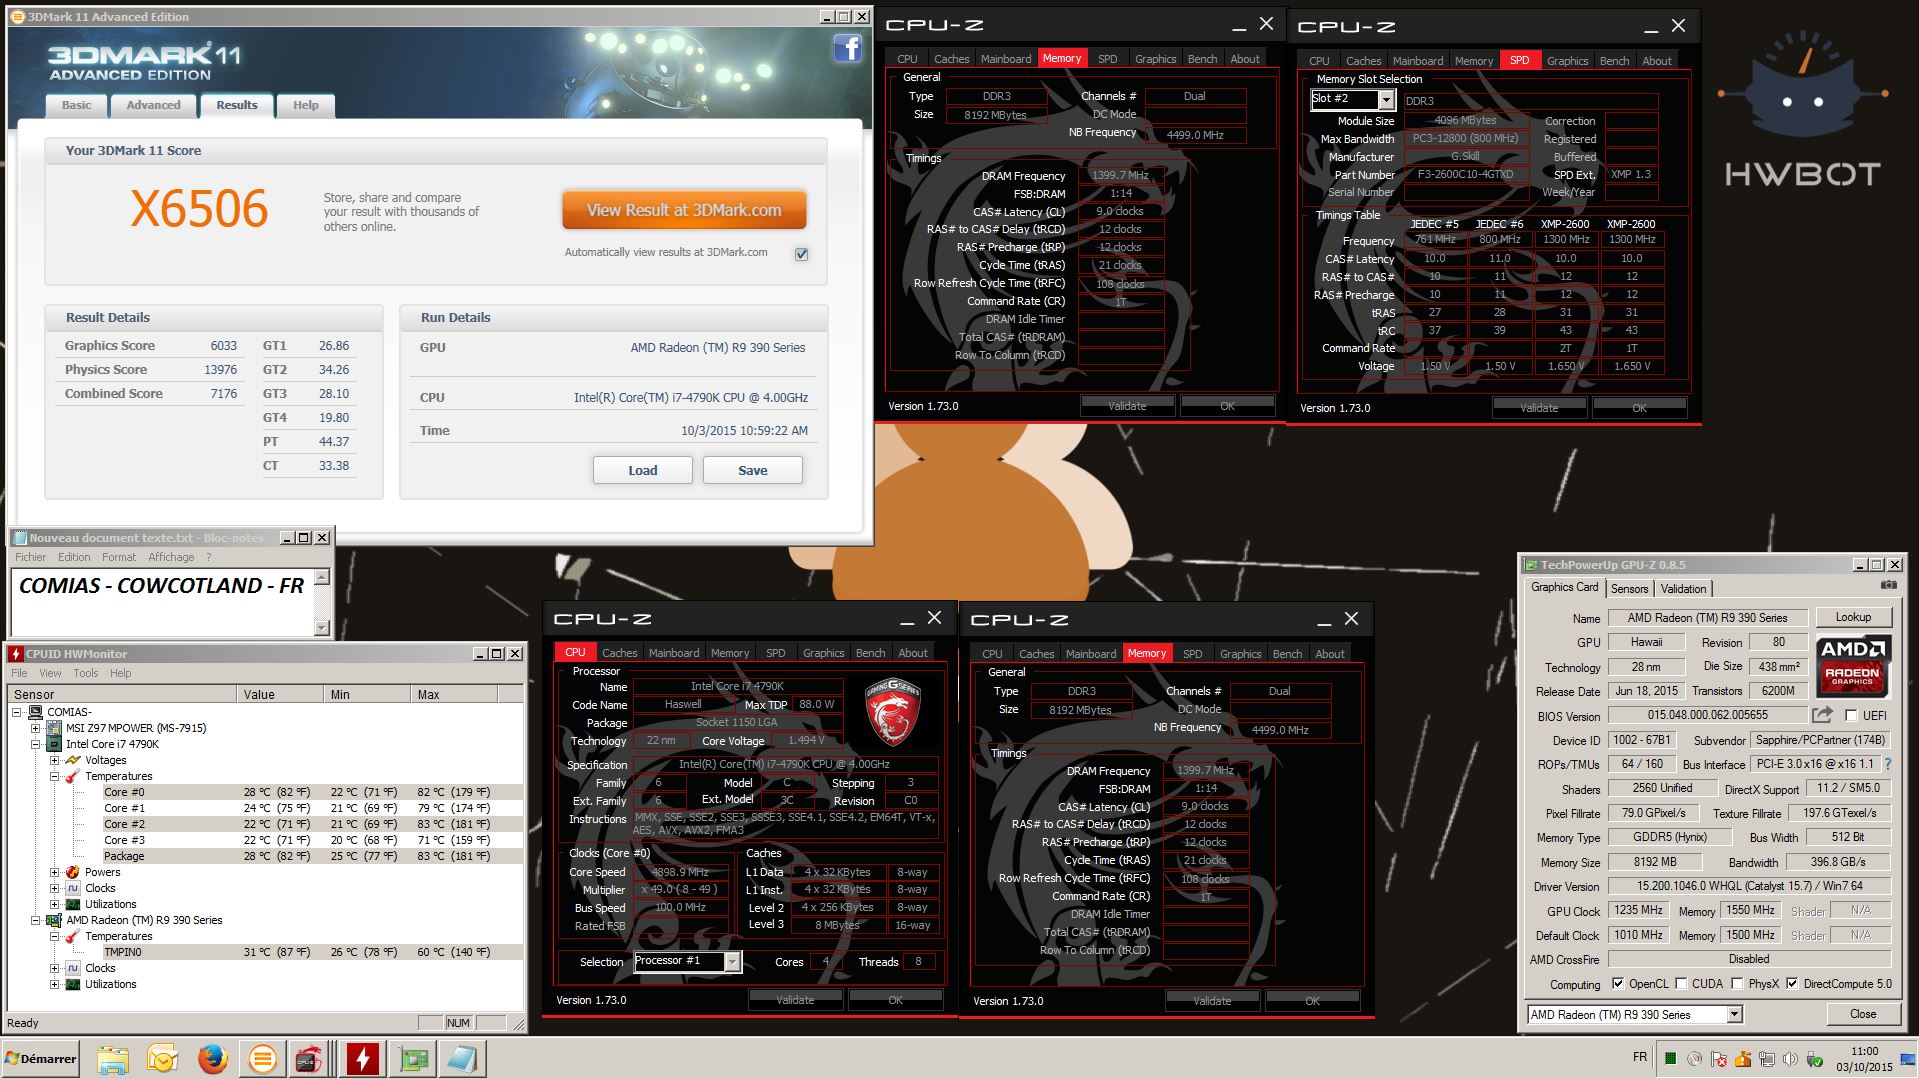Image resolution: width=1919 pixels, height=1079 pixels.
Task: Launch Firefox from the taskbar
Action: click(x=212, y=1059)
